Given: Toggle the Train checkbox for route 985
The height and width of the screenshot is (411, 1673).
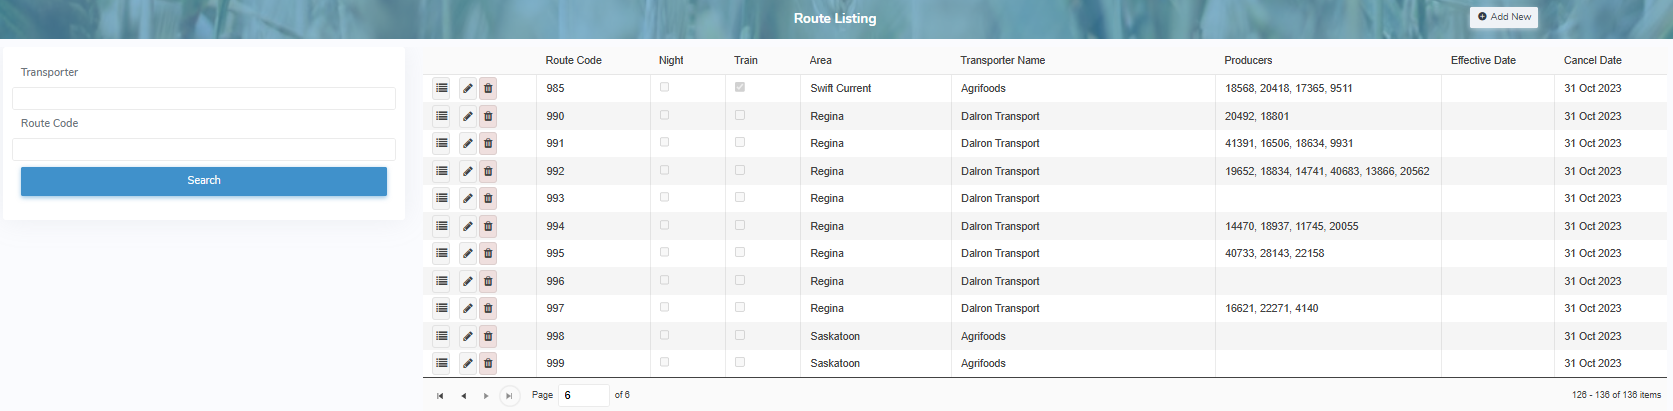Looking at the screenshot, I should pos(740,87).
